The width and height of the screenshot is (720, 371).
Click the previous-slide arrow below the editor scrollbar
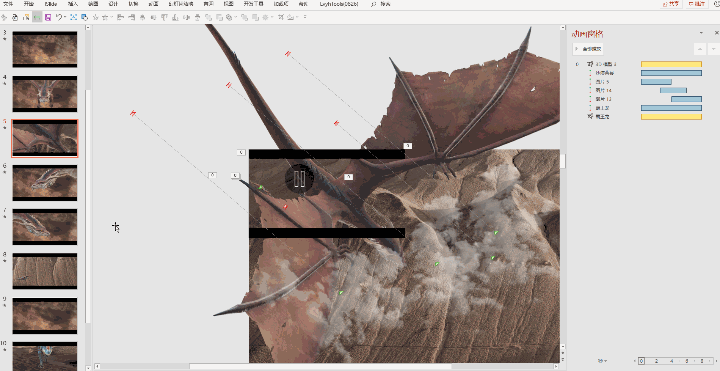tap(562, 354)
